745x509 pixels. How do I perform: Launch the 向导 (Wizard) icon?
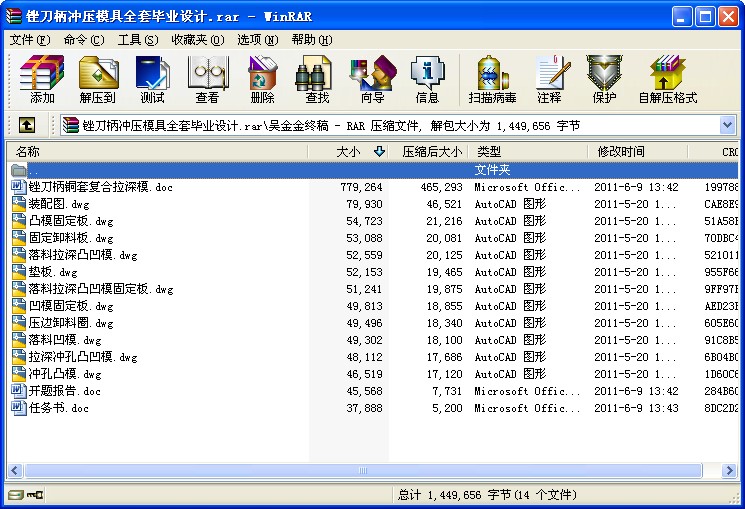tap(372, 79)
